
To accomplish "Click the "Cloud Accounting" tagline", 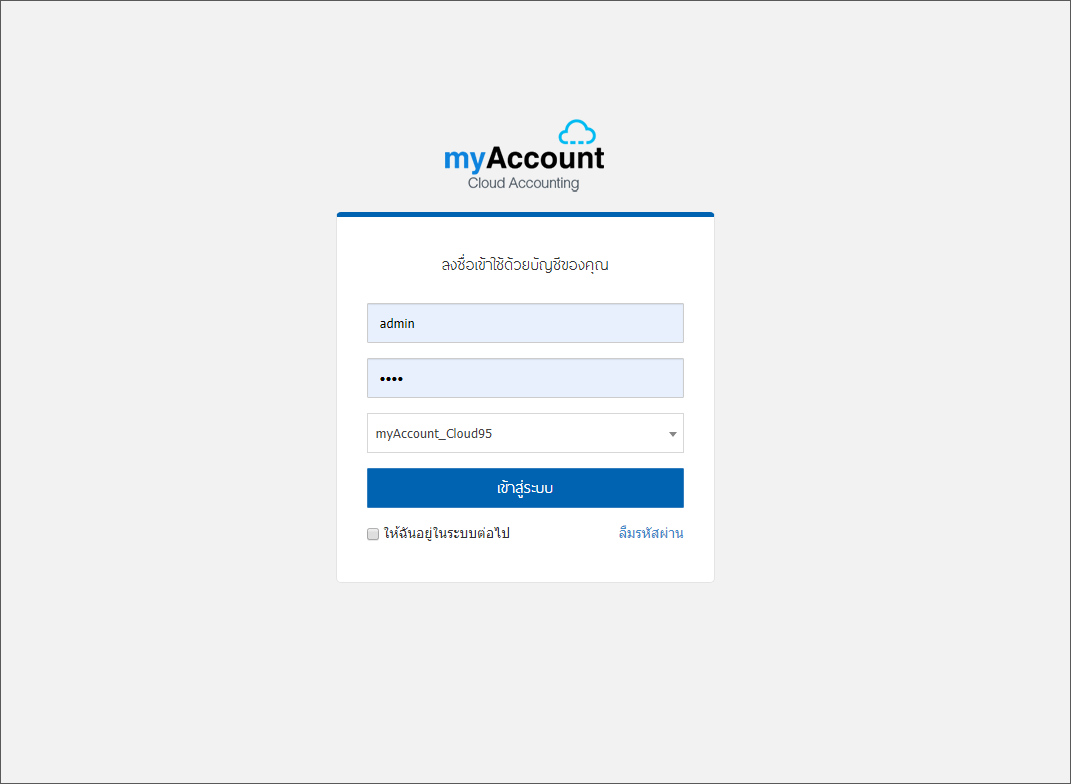I will click(523, 183).
